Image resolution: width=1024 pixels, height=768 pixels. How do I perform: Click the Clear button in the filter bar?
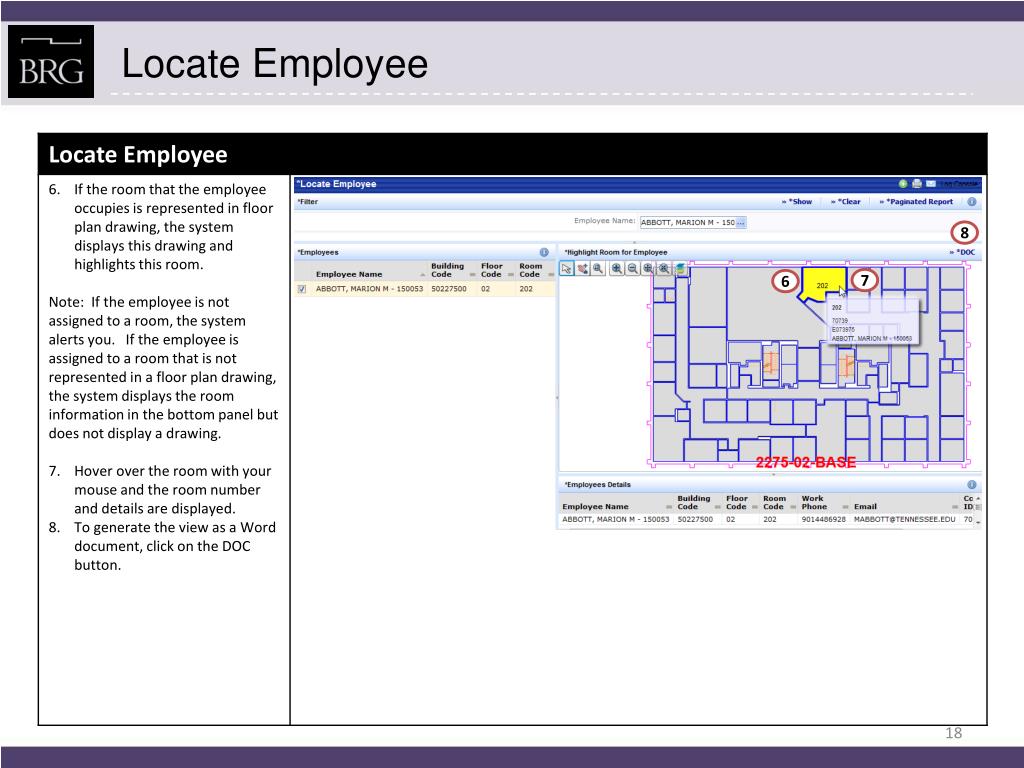click(846, 202)
